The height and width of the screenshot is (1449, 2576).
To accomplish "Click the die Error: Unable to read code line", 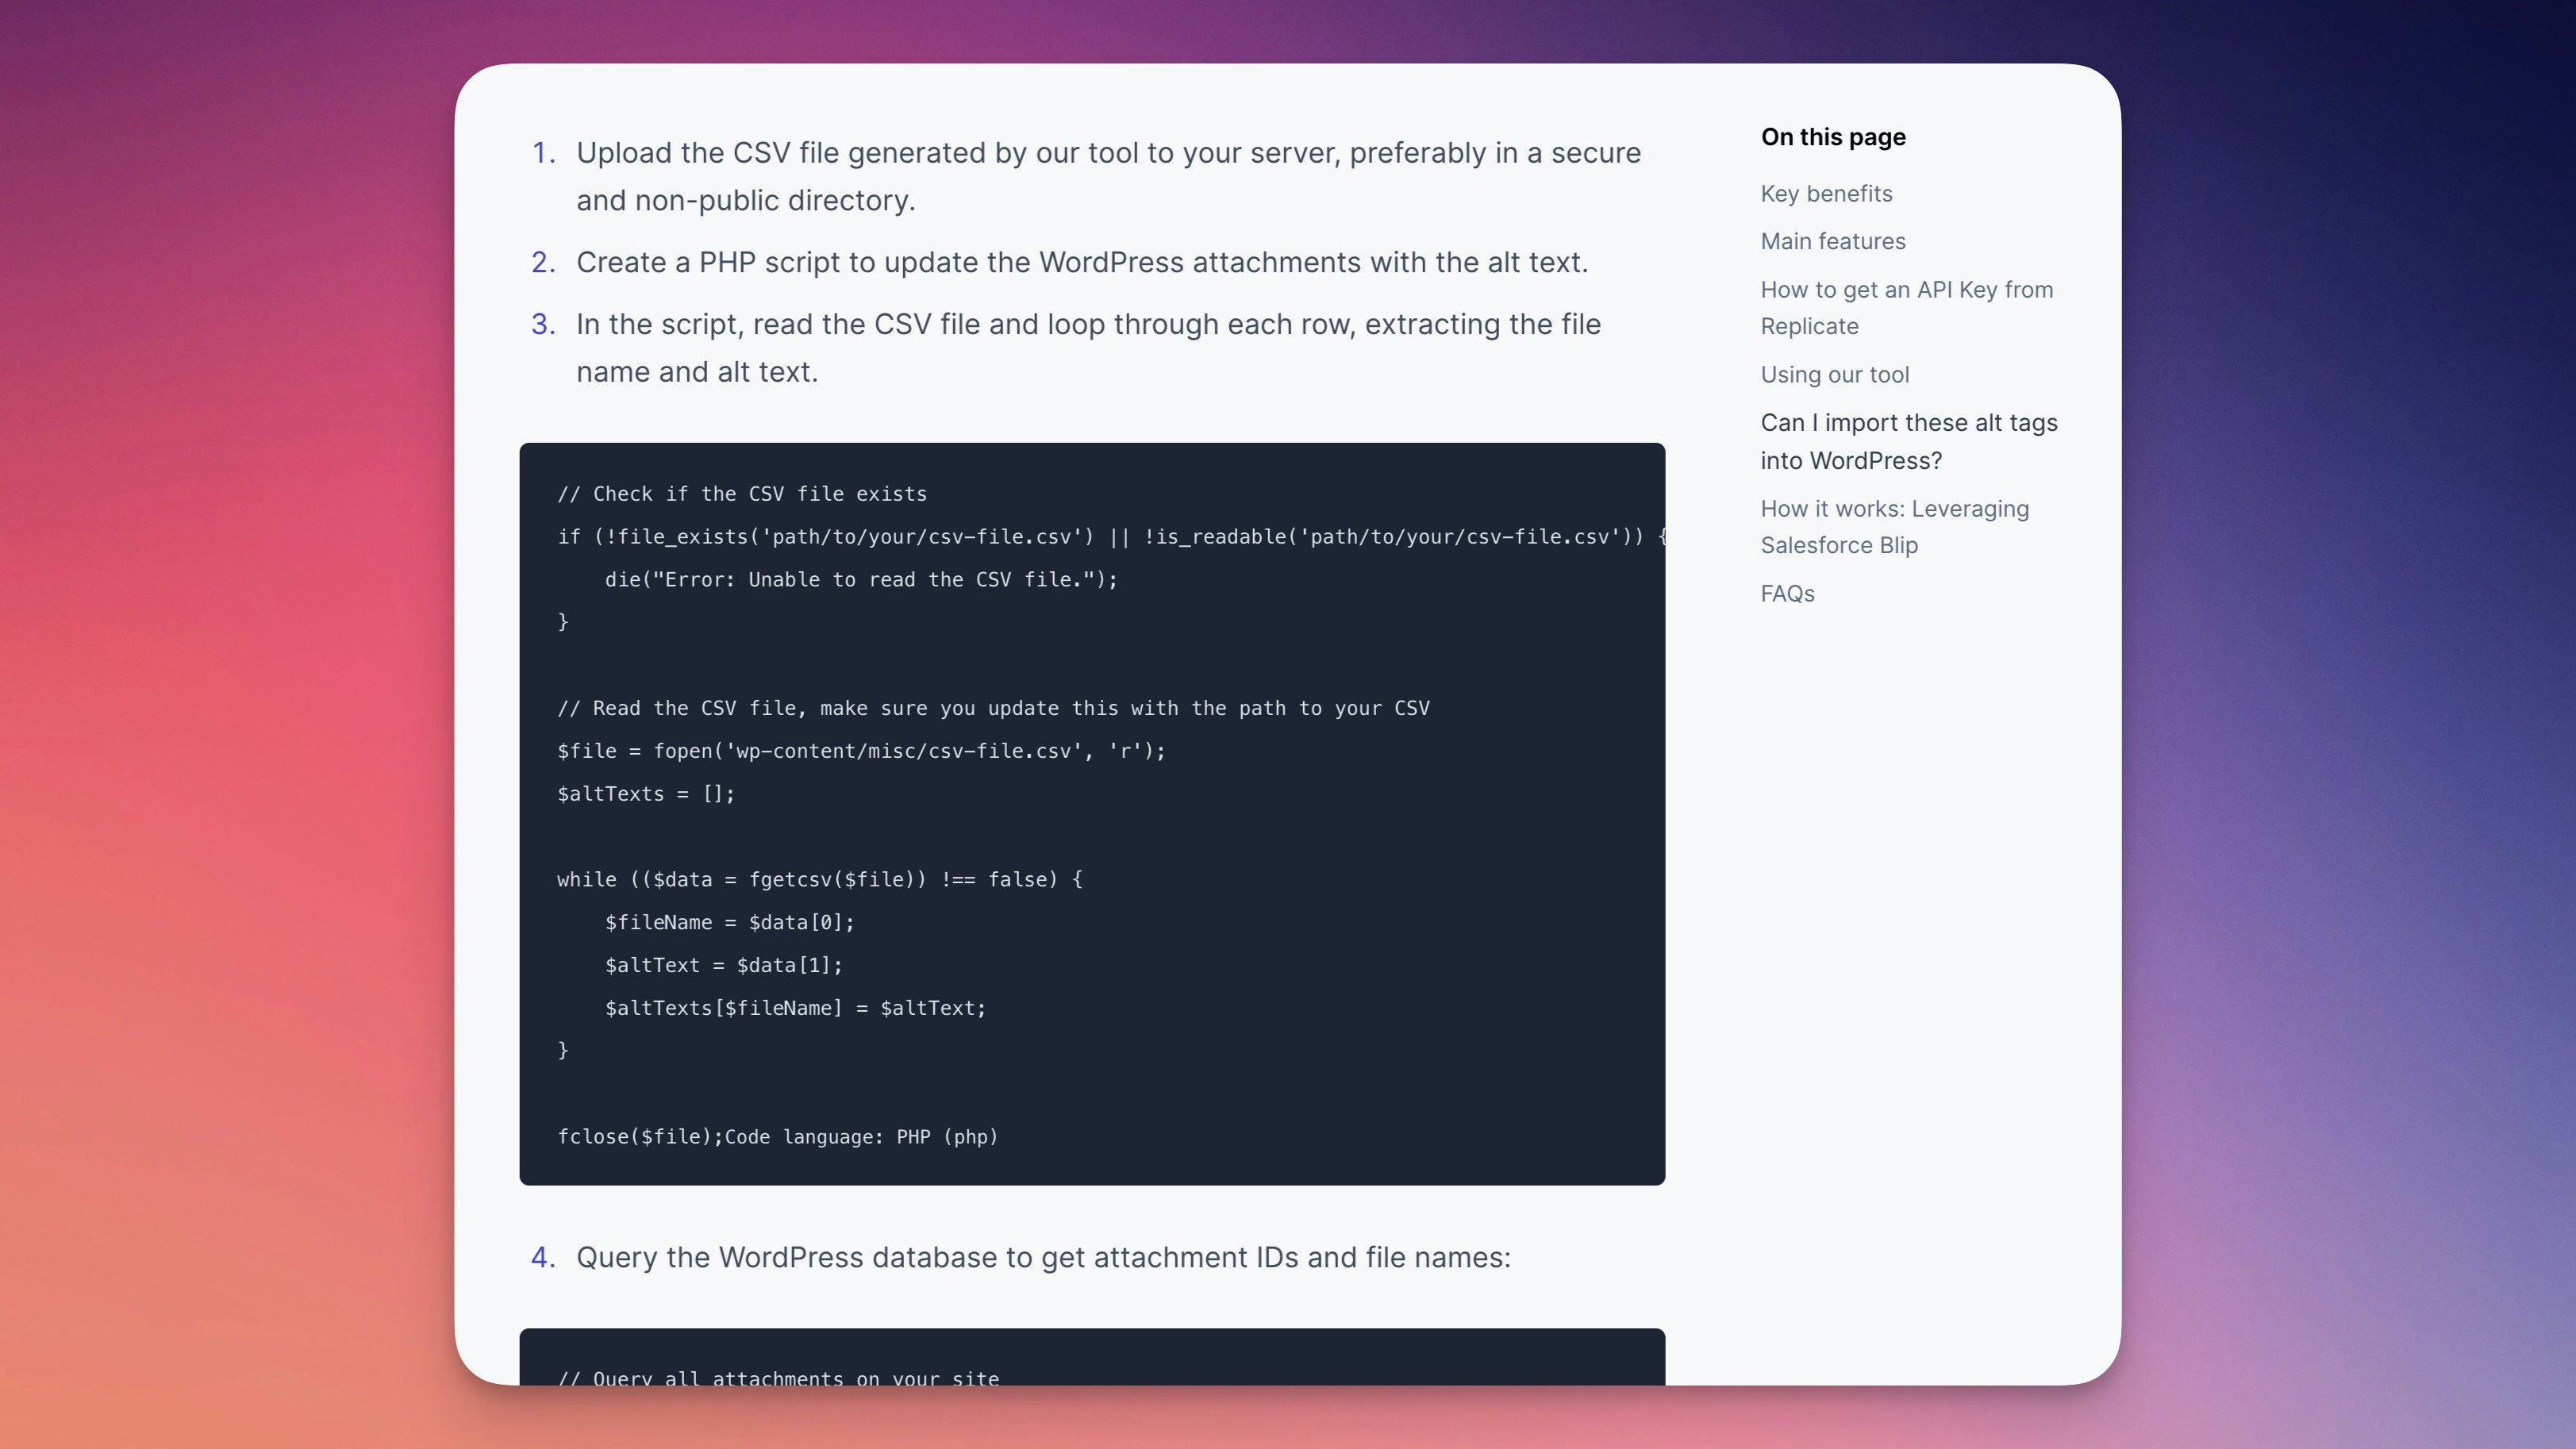I will tap(861, 580).
